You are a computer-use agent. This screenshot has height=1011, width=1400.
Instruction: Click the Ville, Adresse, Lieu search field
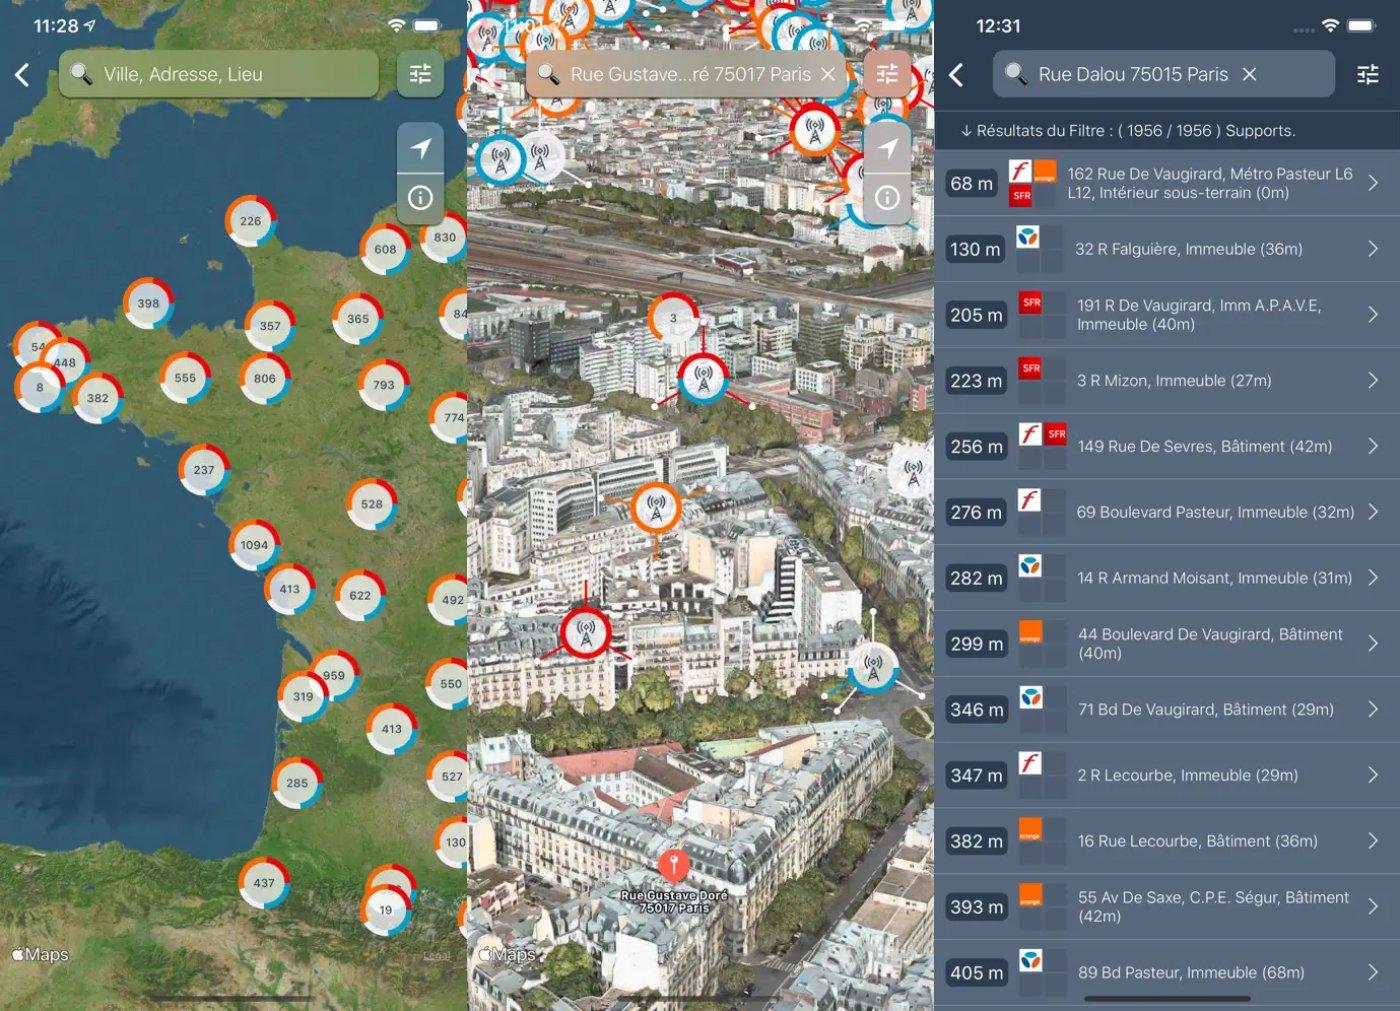click(220, 75)
